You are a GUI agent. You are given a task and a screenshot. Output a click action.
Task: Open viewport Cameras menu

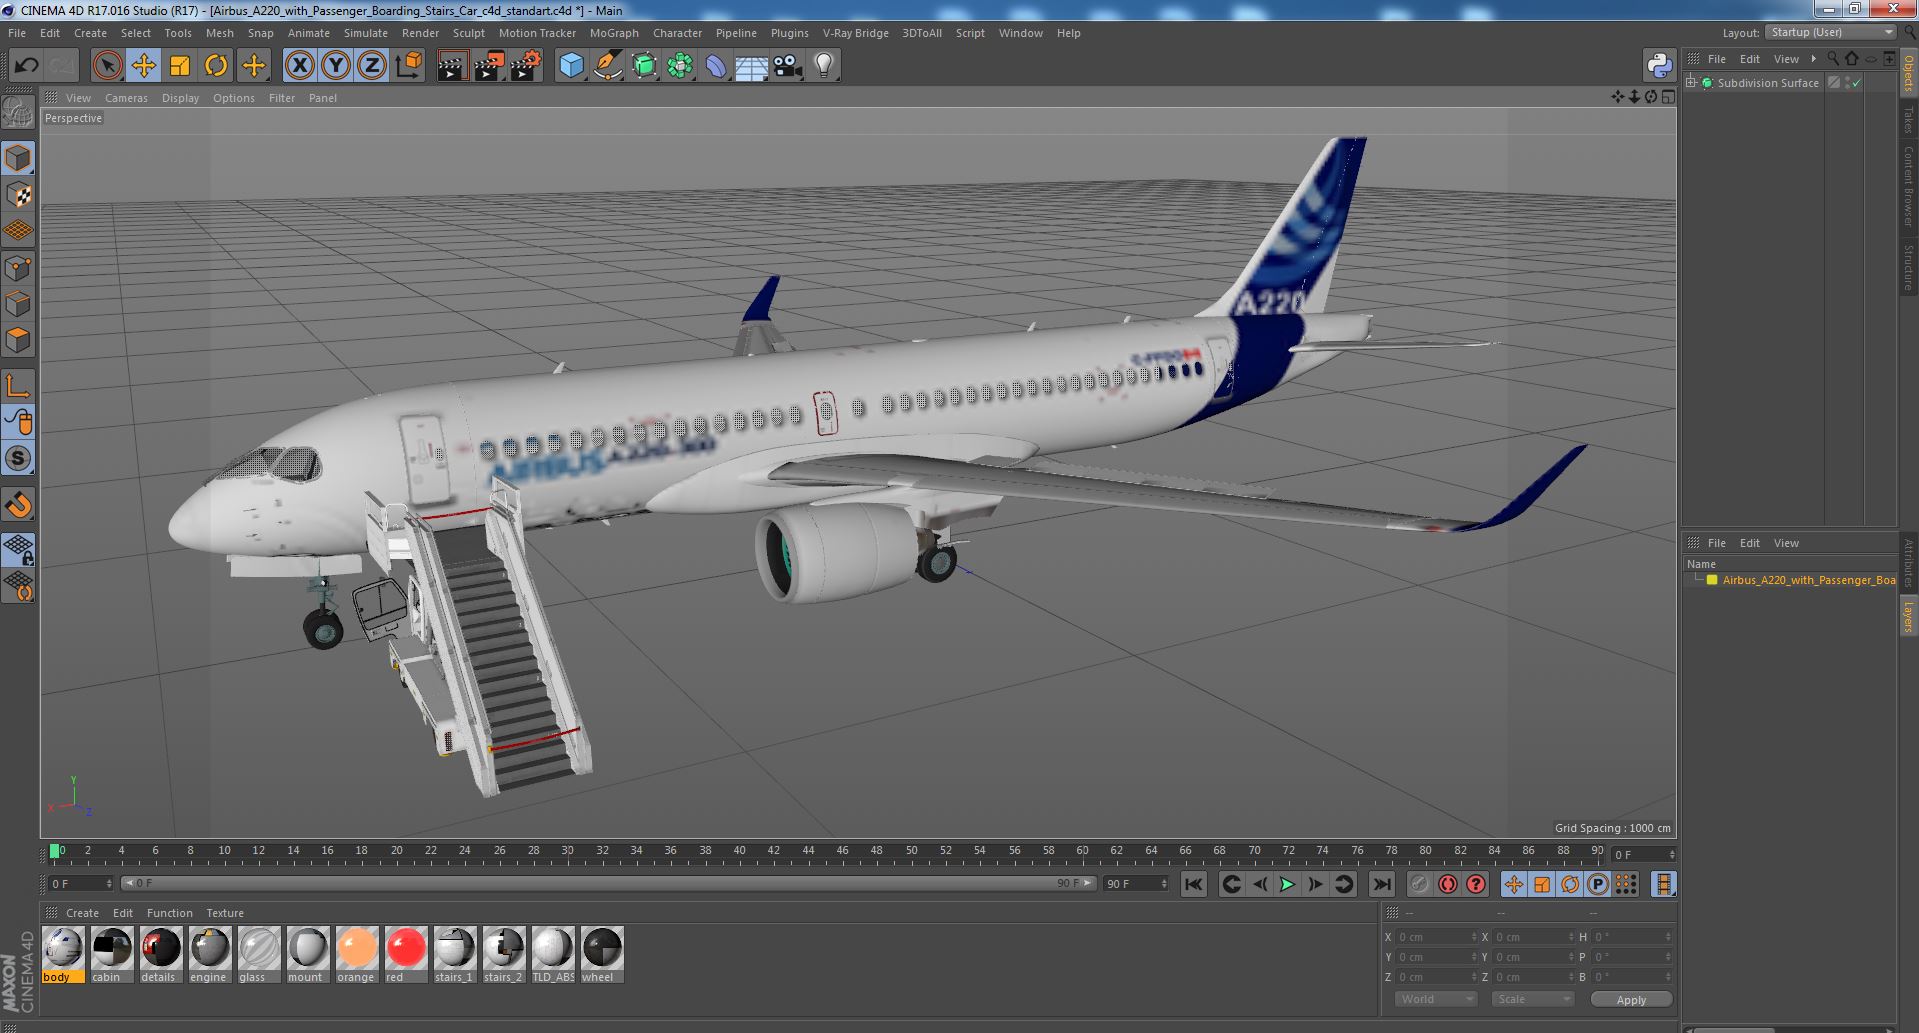tap(126, 98)
